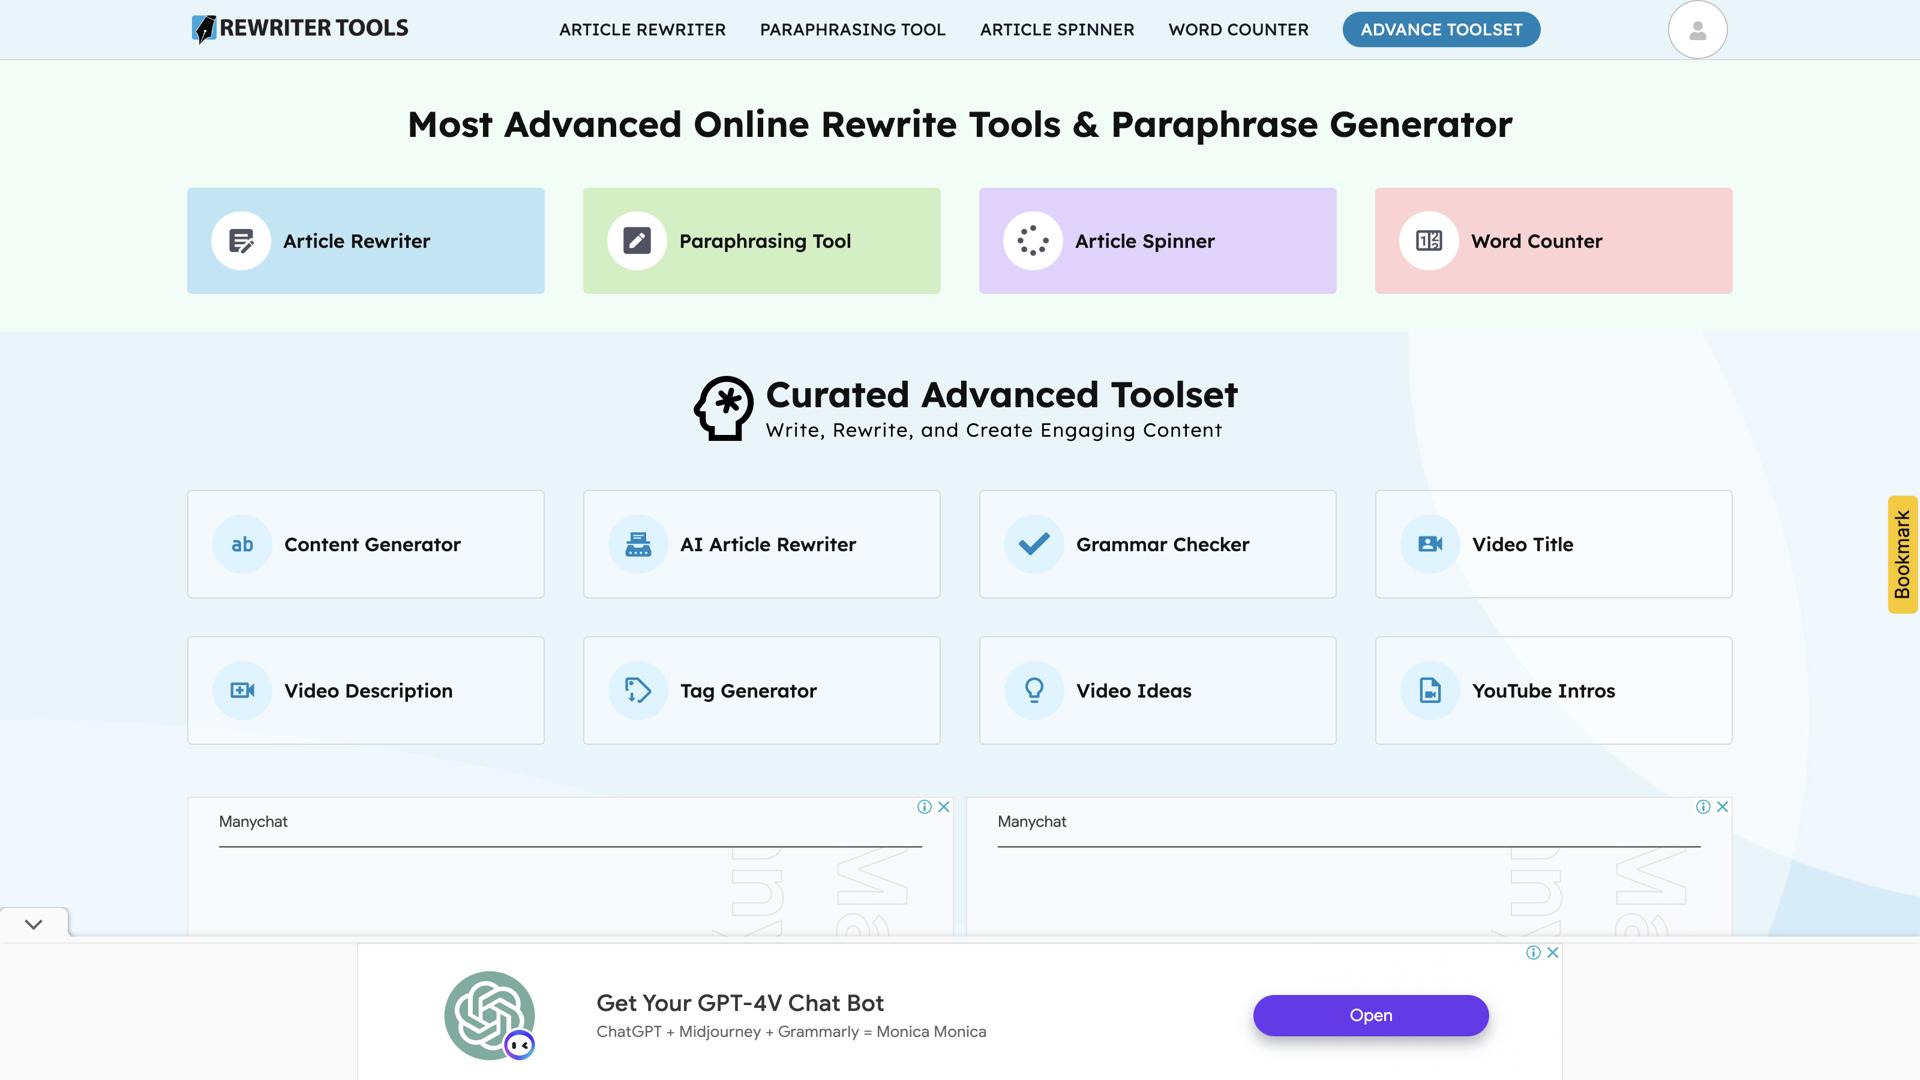Open the ARTICLE SPINNER menu item
The height and width of the screenshot is (1080, 1920).
coord(1056,29)
